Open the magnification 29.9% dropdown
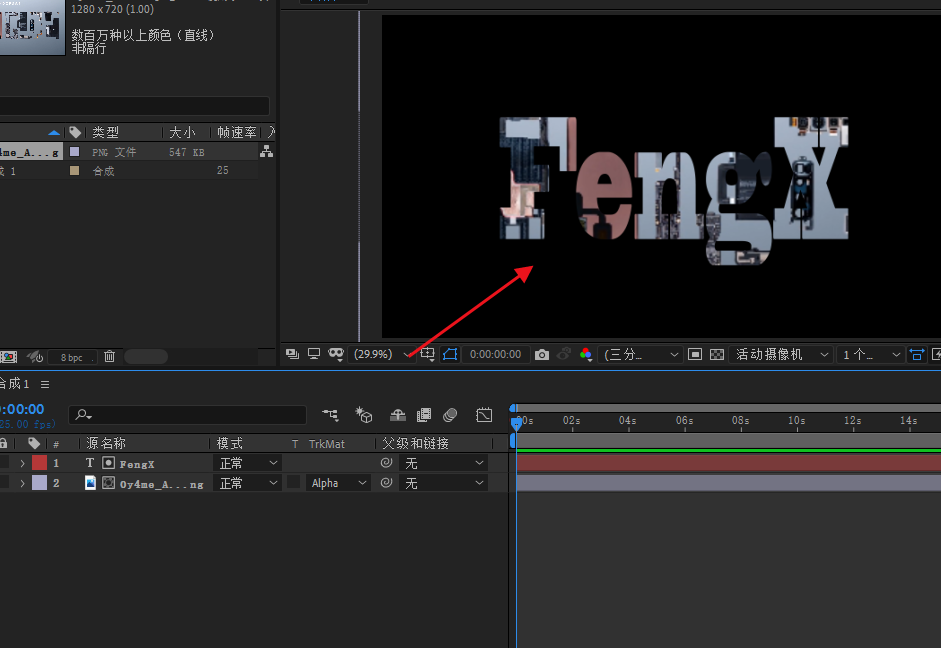The image size is (941, 648). coord(382,354)
